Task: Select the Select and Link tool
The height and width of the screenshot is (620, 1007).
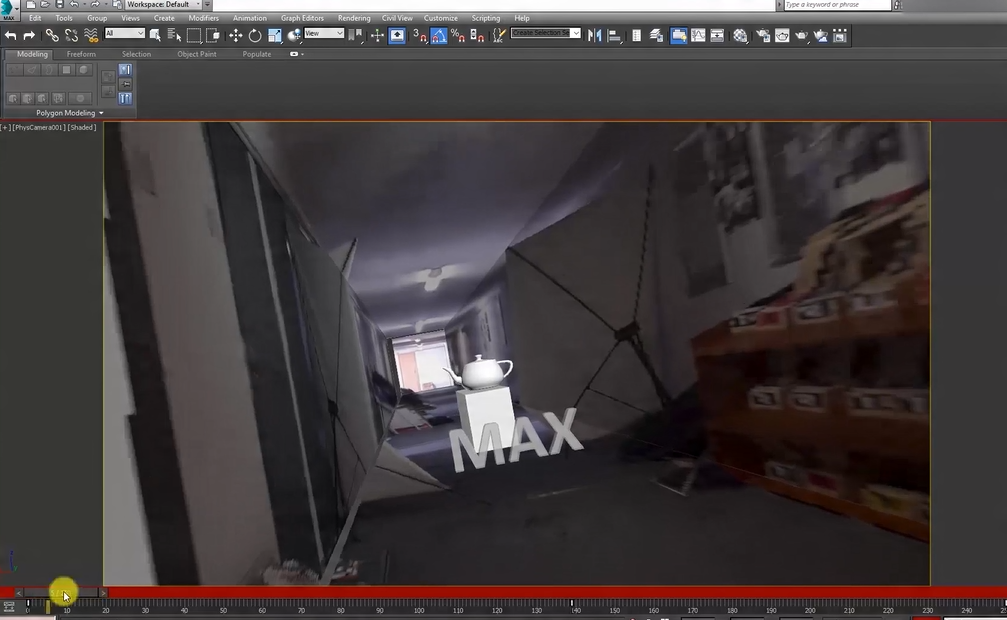Action: coord(52,35)
